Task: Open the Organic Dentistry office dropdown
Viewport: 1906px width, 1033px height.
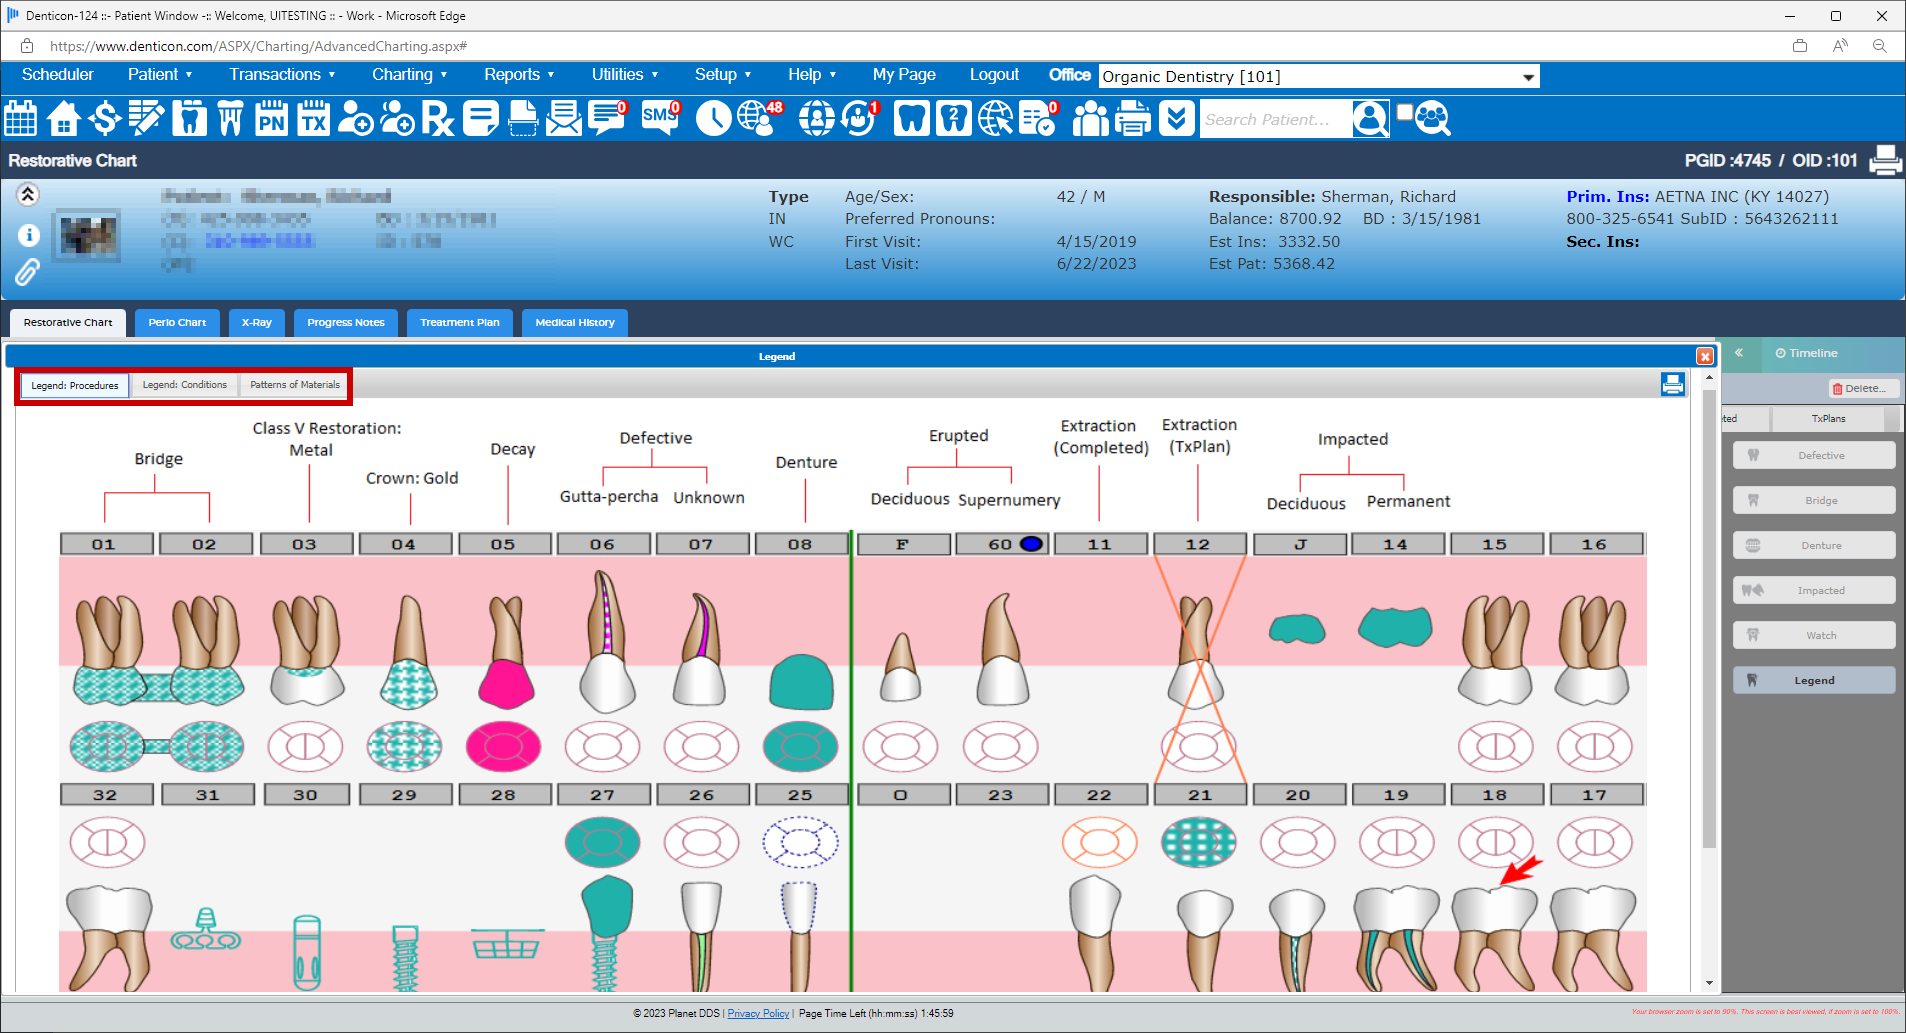Action: (1527, 76)
